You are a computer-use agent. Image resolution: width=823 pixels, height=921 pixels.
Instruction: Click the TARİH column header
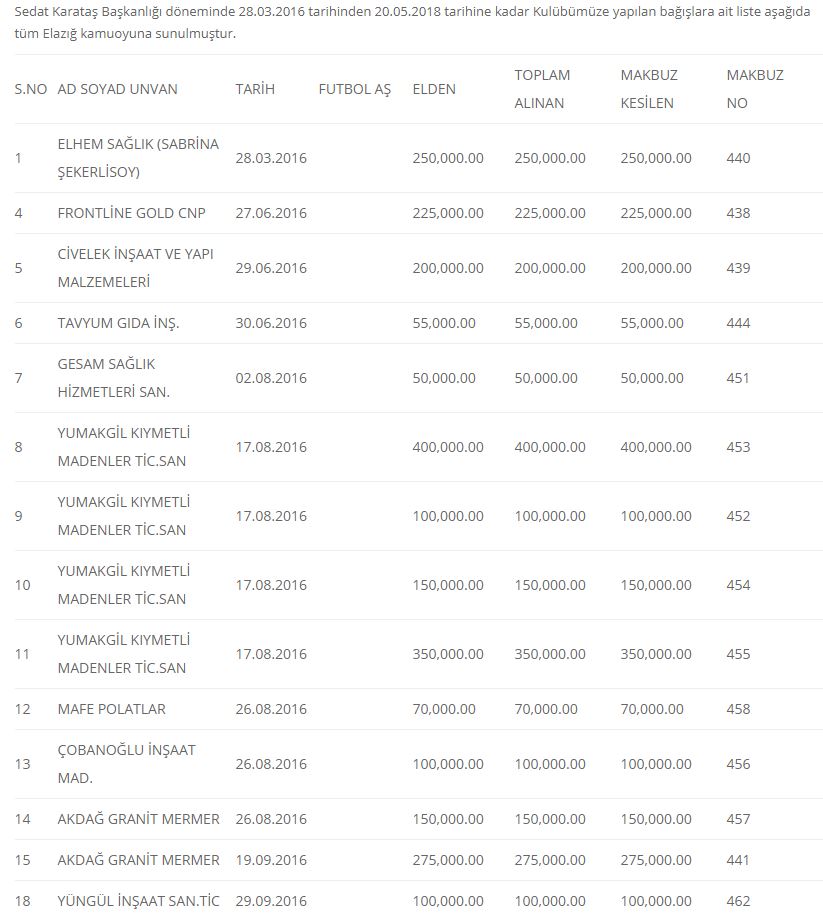coord(255,89)
